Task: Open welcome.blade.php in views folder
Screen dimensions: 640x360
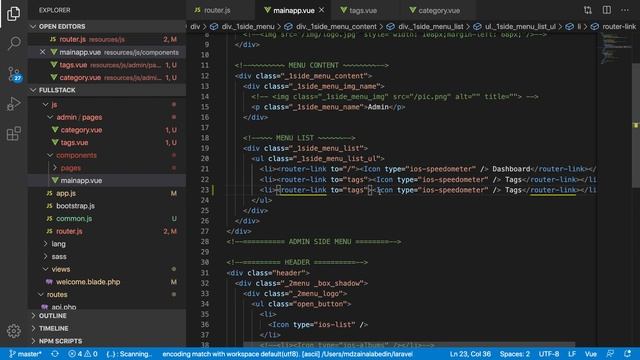Action: tap(107, 282)
